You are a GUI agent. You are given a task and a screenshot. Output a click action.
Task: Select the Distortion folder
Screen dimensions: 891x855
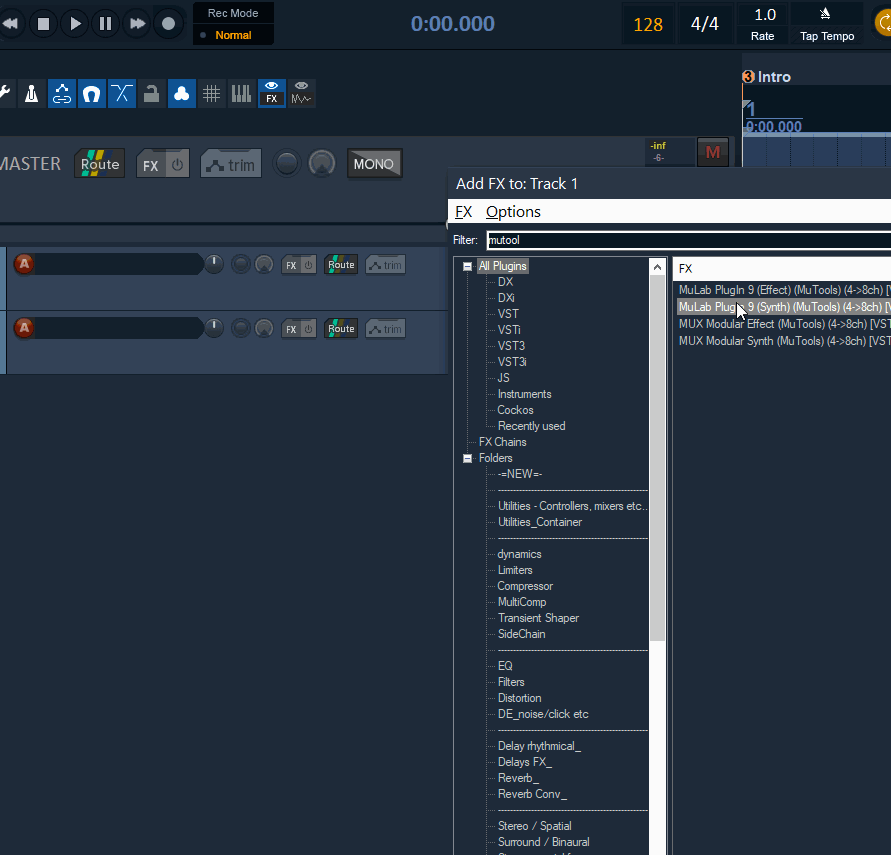[x=519, y=698]
